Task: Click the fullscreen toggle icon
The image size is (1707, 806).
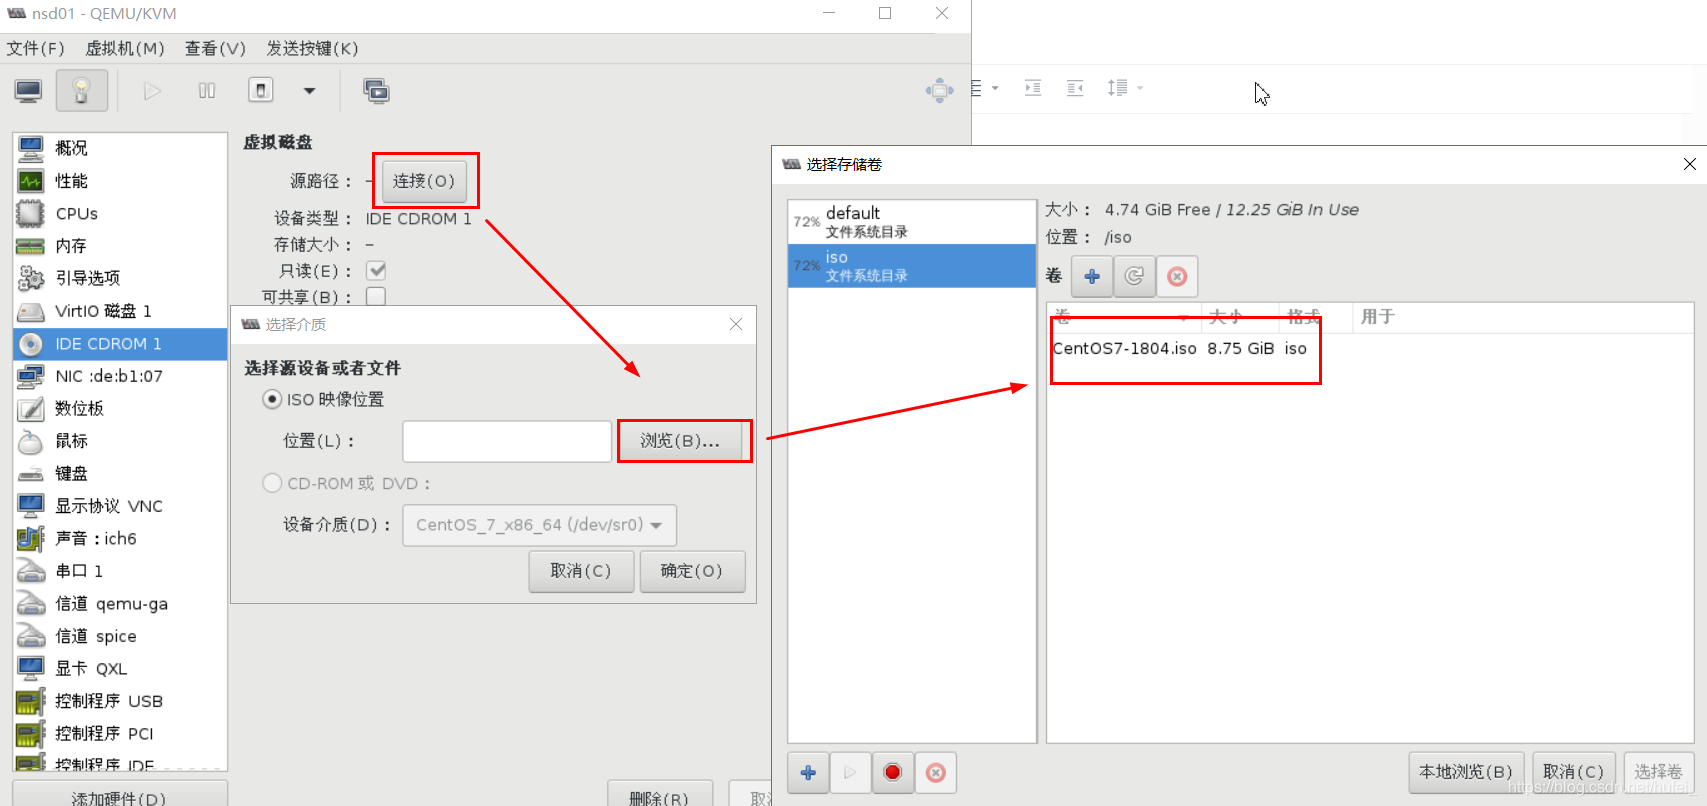Action: pos(939,91)
